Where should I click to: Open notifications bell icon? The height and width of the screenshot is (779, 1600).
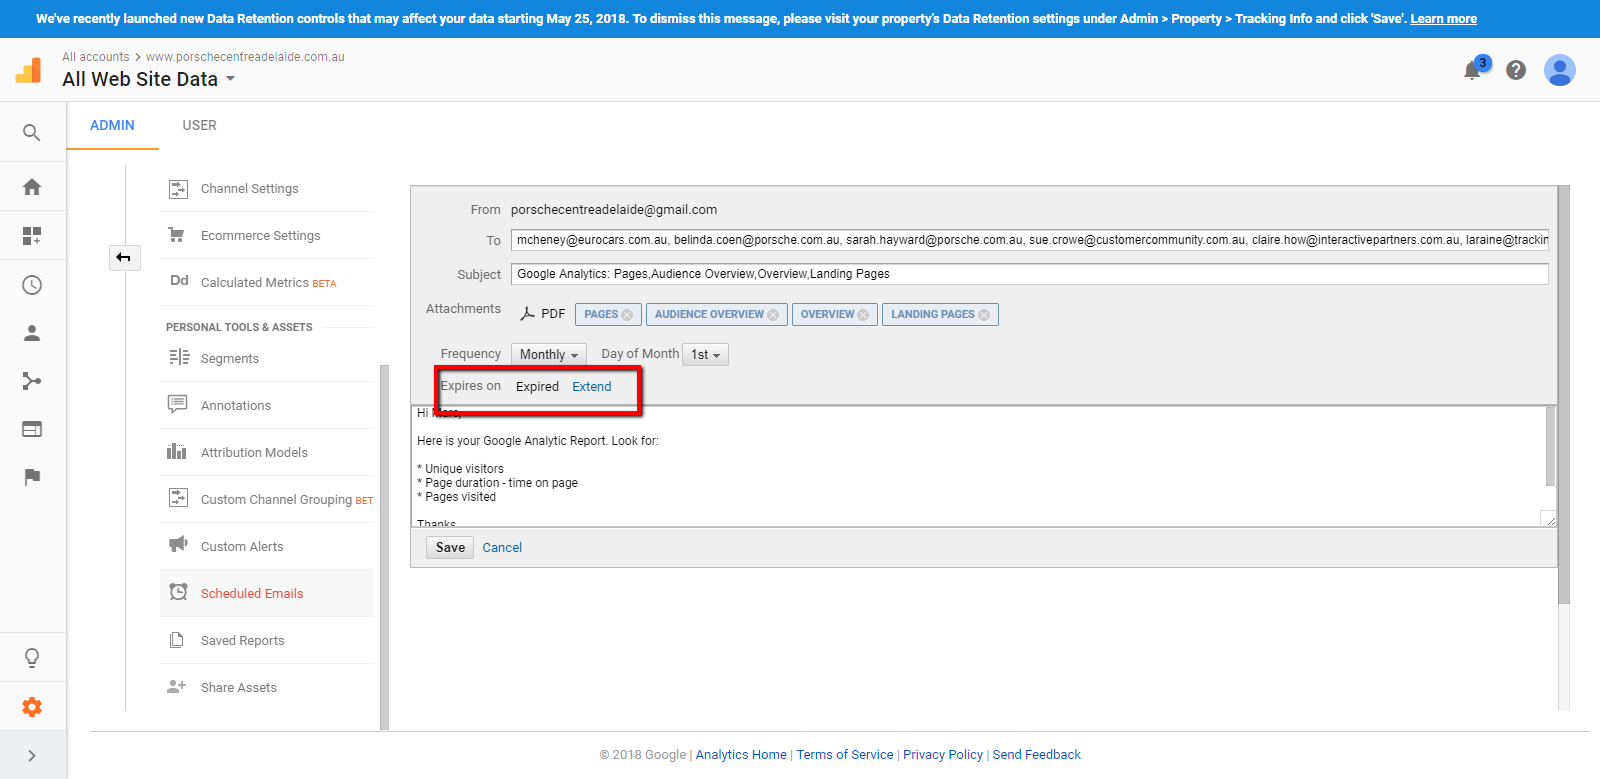pyautogui.click(x=1472, y=70)
